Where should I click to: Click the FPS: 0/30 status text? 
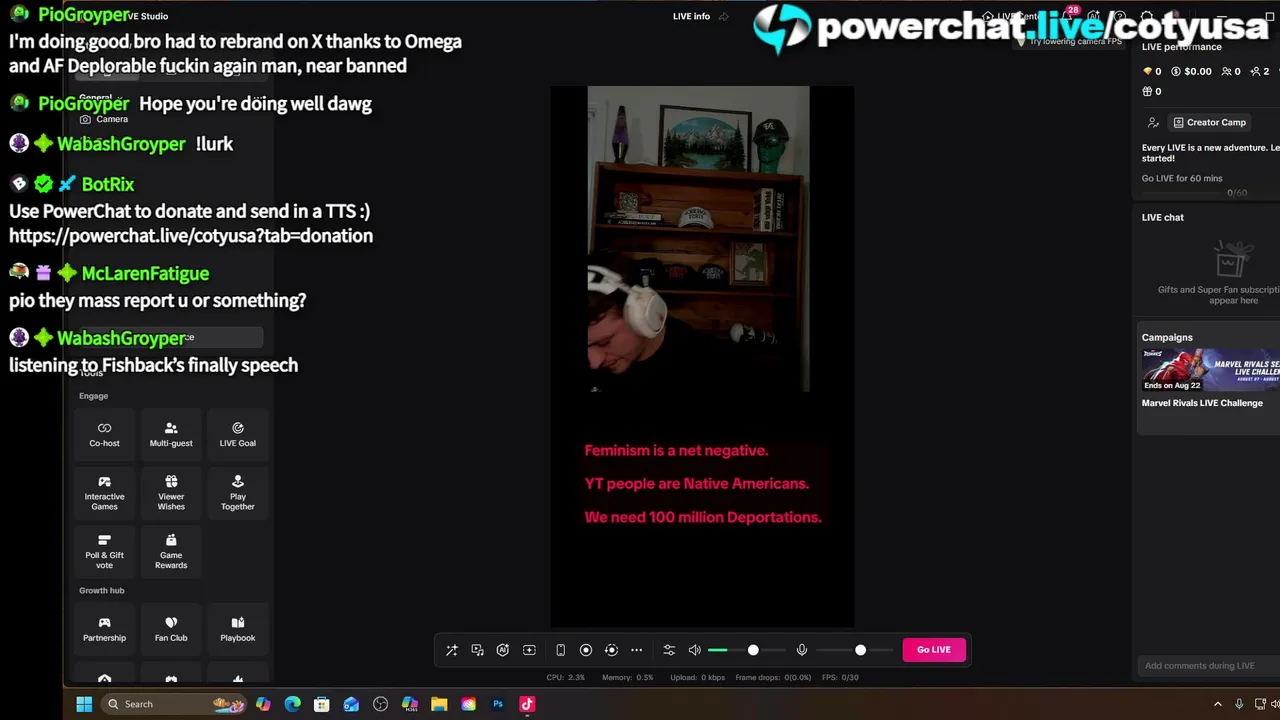840,678
